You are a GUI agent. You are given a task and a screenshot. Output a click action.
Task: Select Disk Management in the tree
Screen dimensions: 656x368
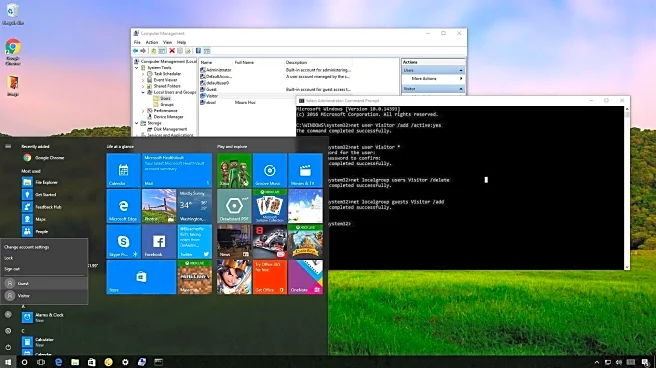170,129
